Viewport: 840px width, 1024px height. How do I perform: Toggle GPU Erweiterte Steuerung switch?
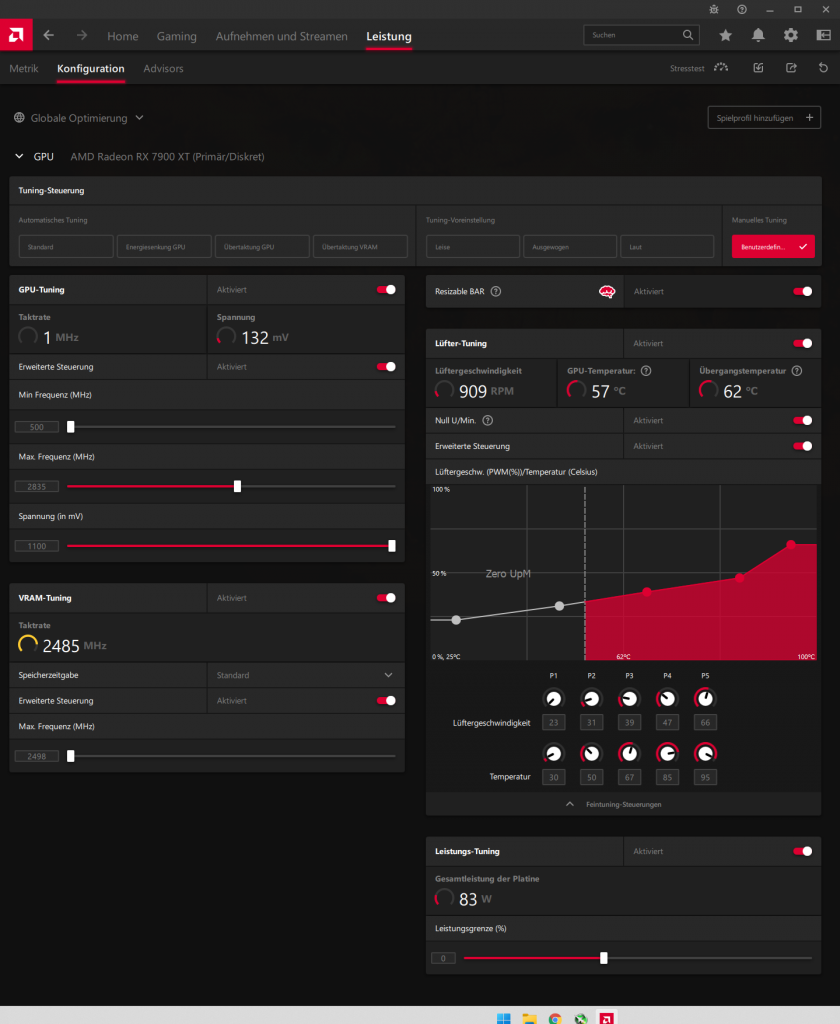[386, 366]
